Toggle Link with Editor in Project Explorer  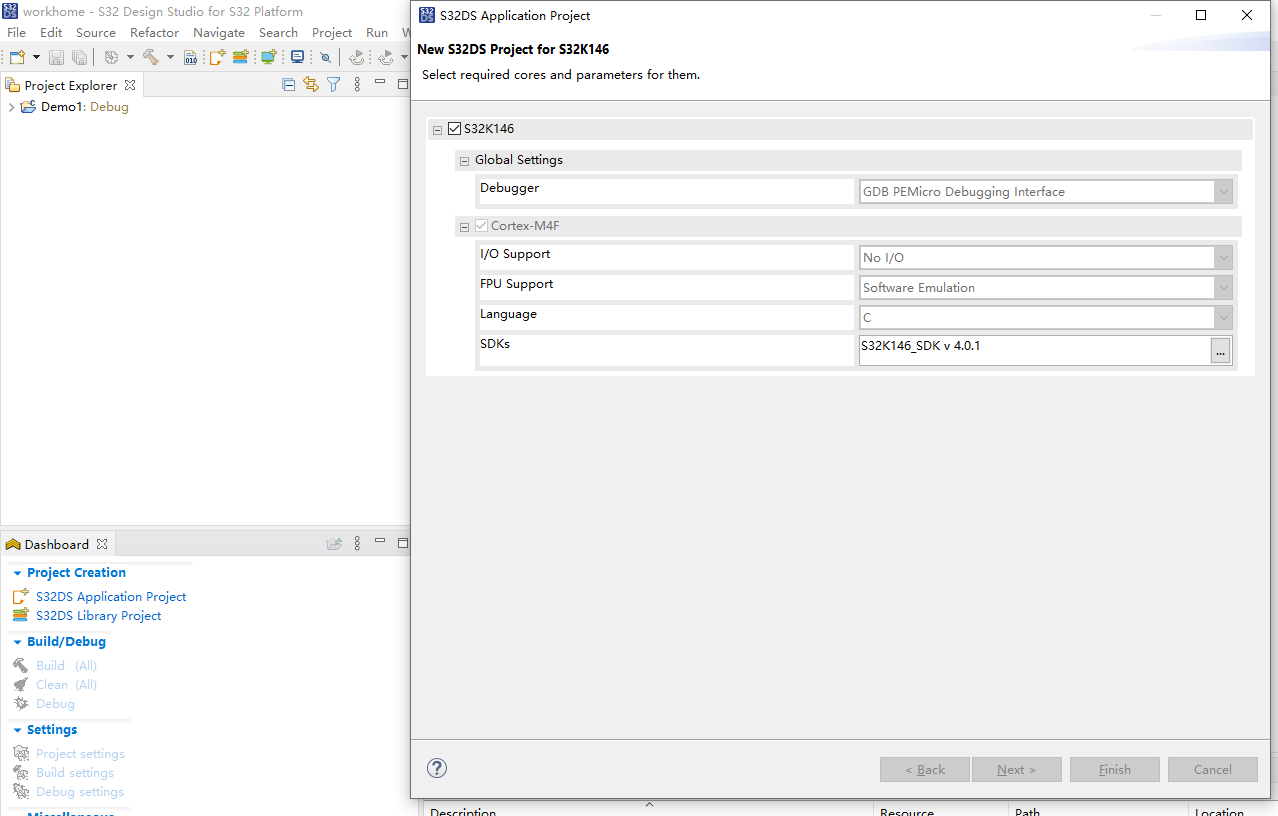click(x=311, y=85)
